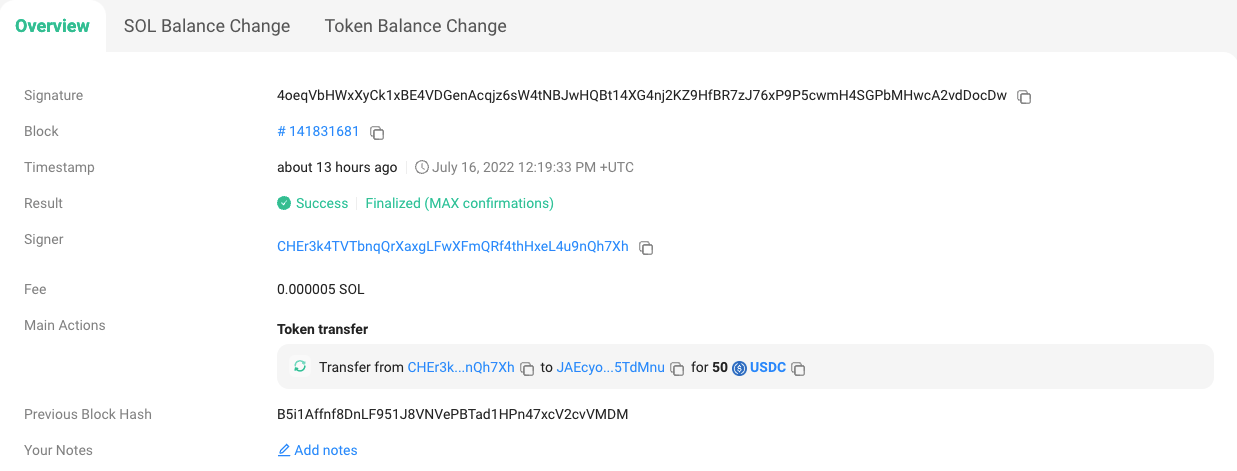Viewport: 1237px width, 471px height.
Task: Click the clock icon beside timestamp
Action: click(422, 168)
